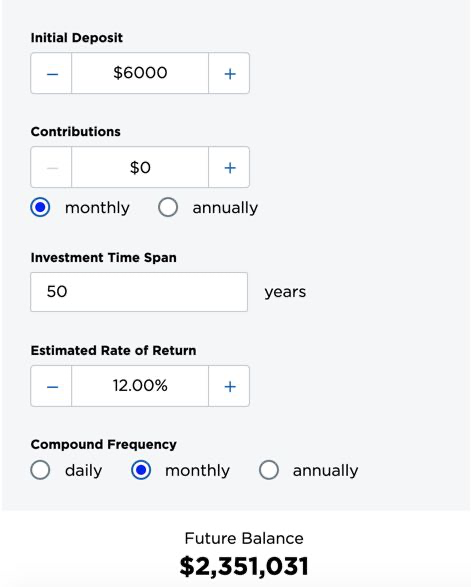Choose monthly compound frequency

[141, 470]
